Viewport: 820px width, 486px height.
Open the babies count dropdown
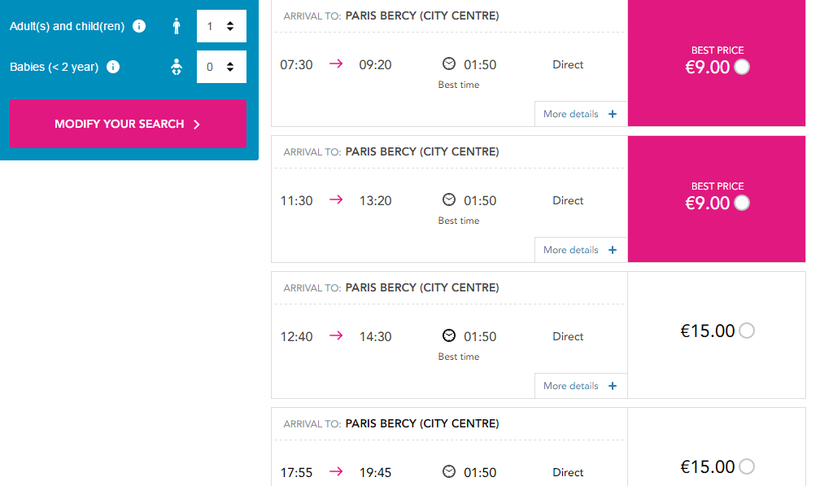click(x=221, y=67)
